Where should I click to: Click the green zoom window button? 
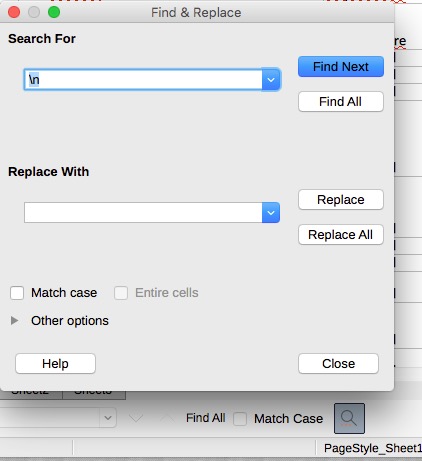pyautogui.click(x=54, y=12)
